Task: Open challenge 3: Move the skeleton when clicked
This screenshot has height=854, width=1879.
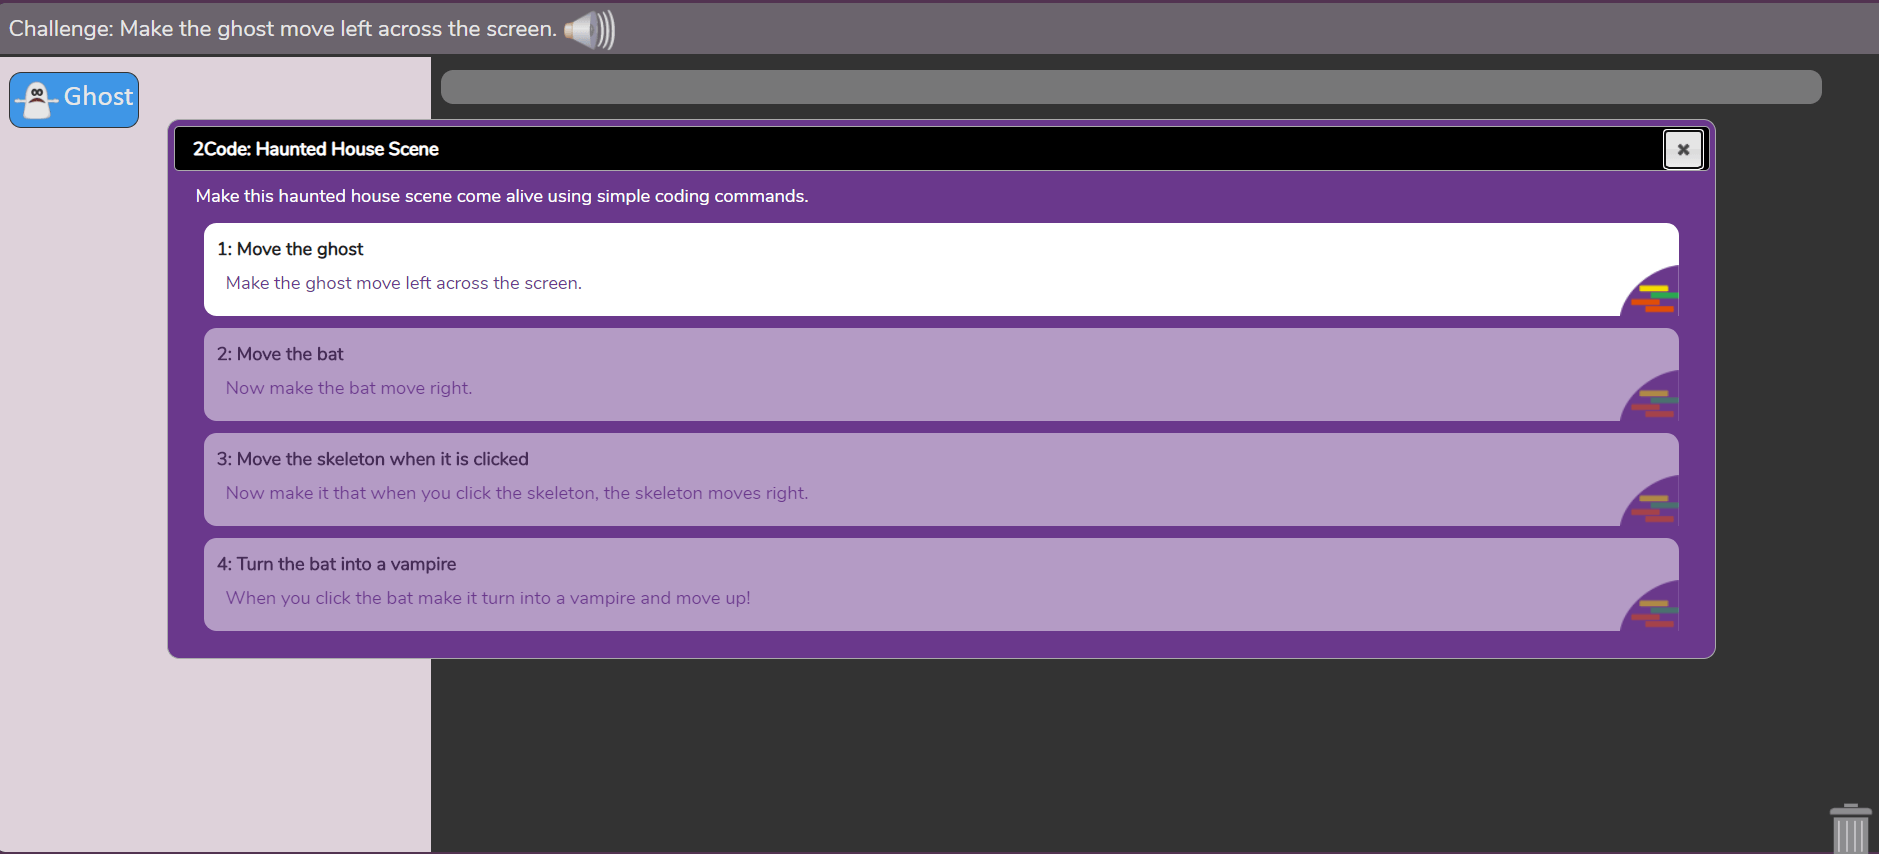Action: (941, 479)
